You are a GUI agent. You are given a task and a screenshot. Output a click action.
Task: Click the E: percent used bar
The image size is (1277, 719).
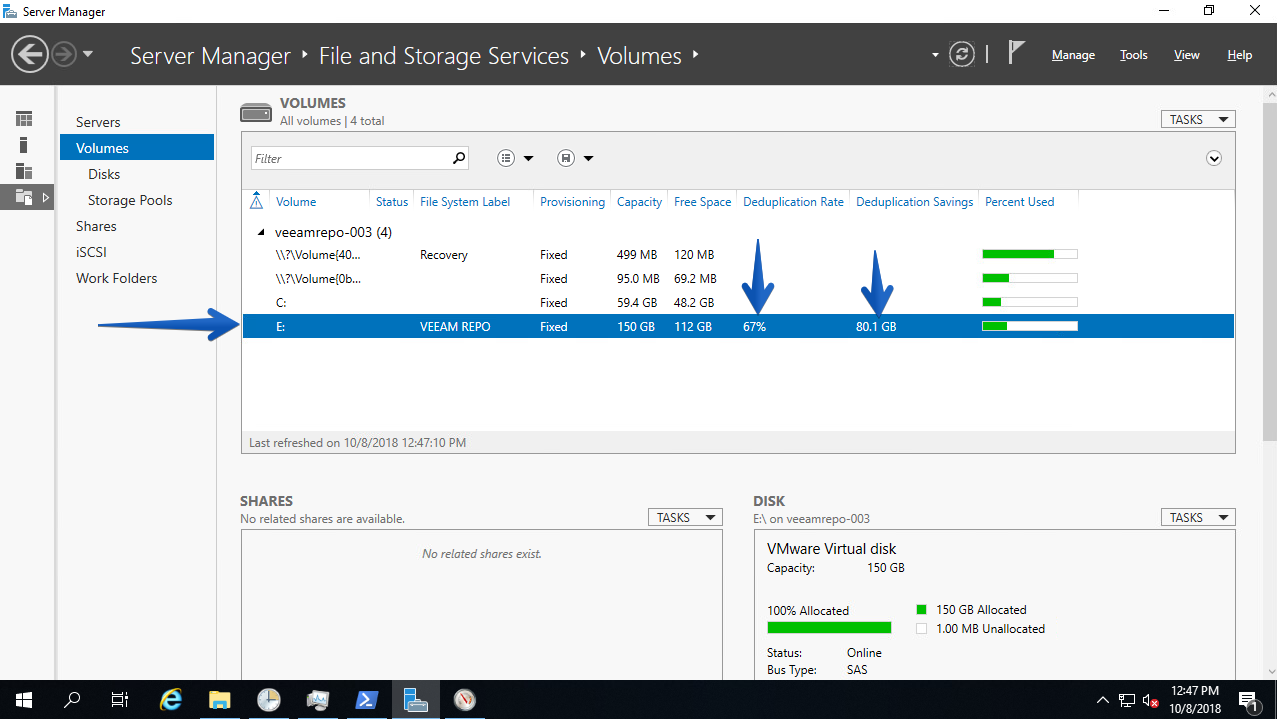point(1030,326)
